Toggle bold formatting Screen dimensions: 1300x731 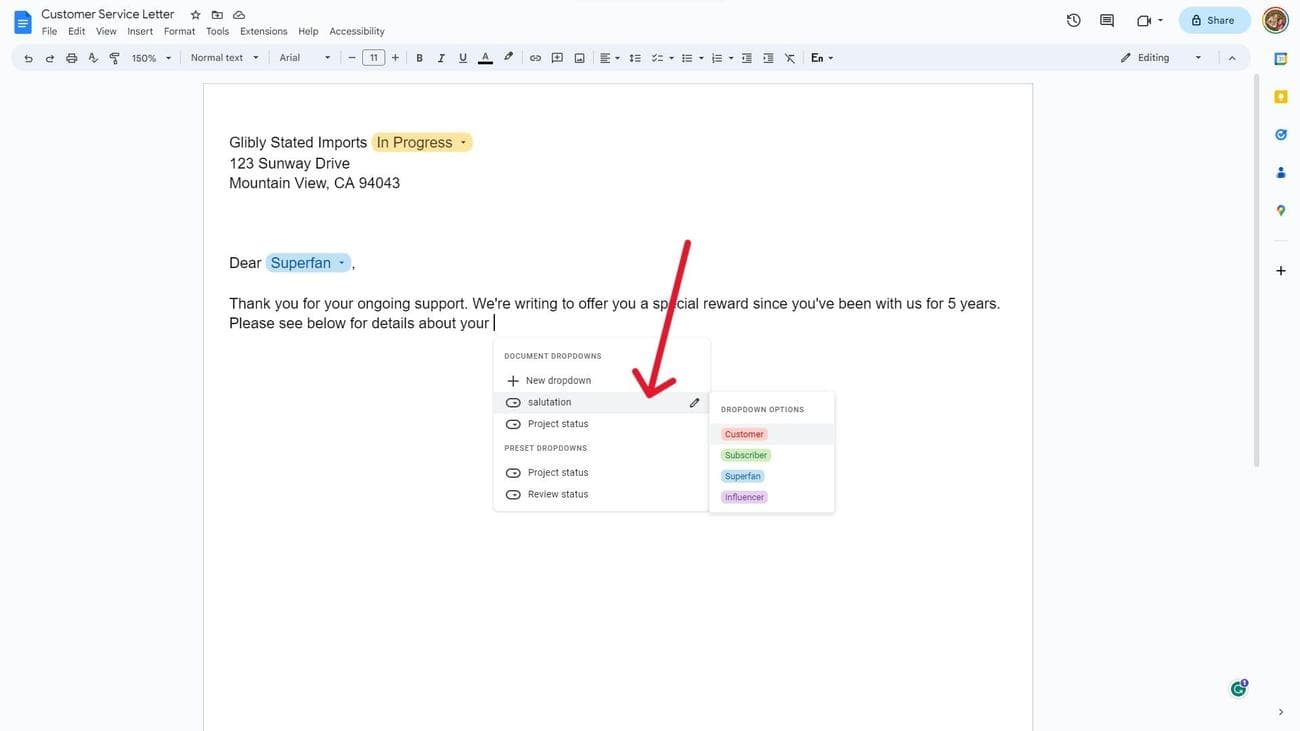[x=419, y=58]
